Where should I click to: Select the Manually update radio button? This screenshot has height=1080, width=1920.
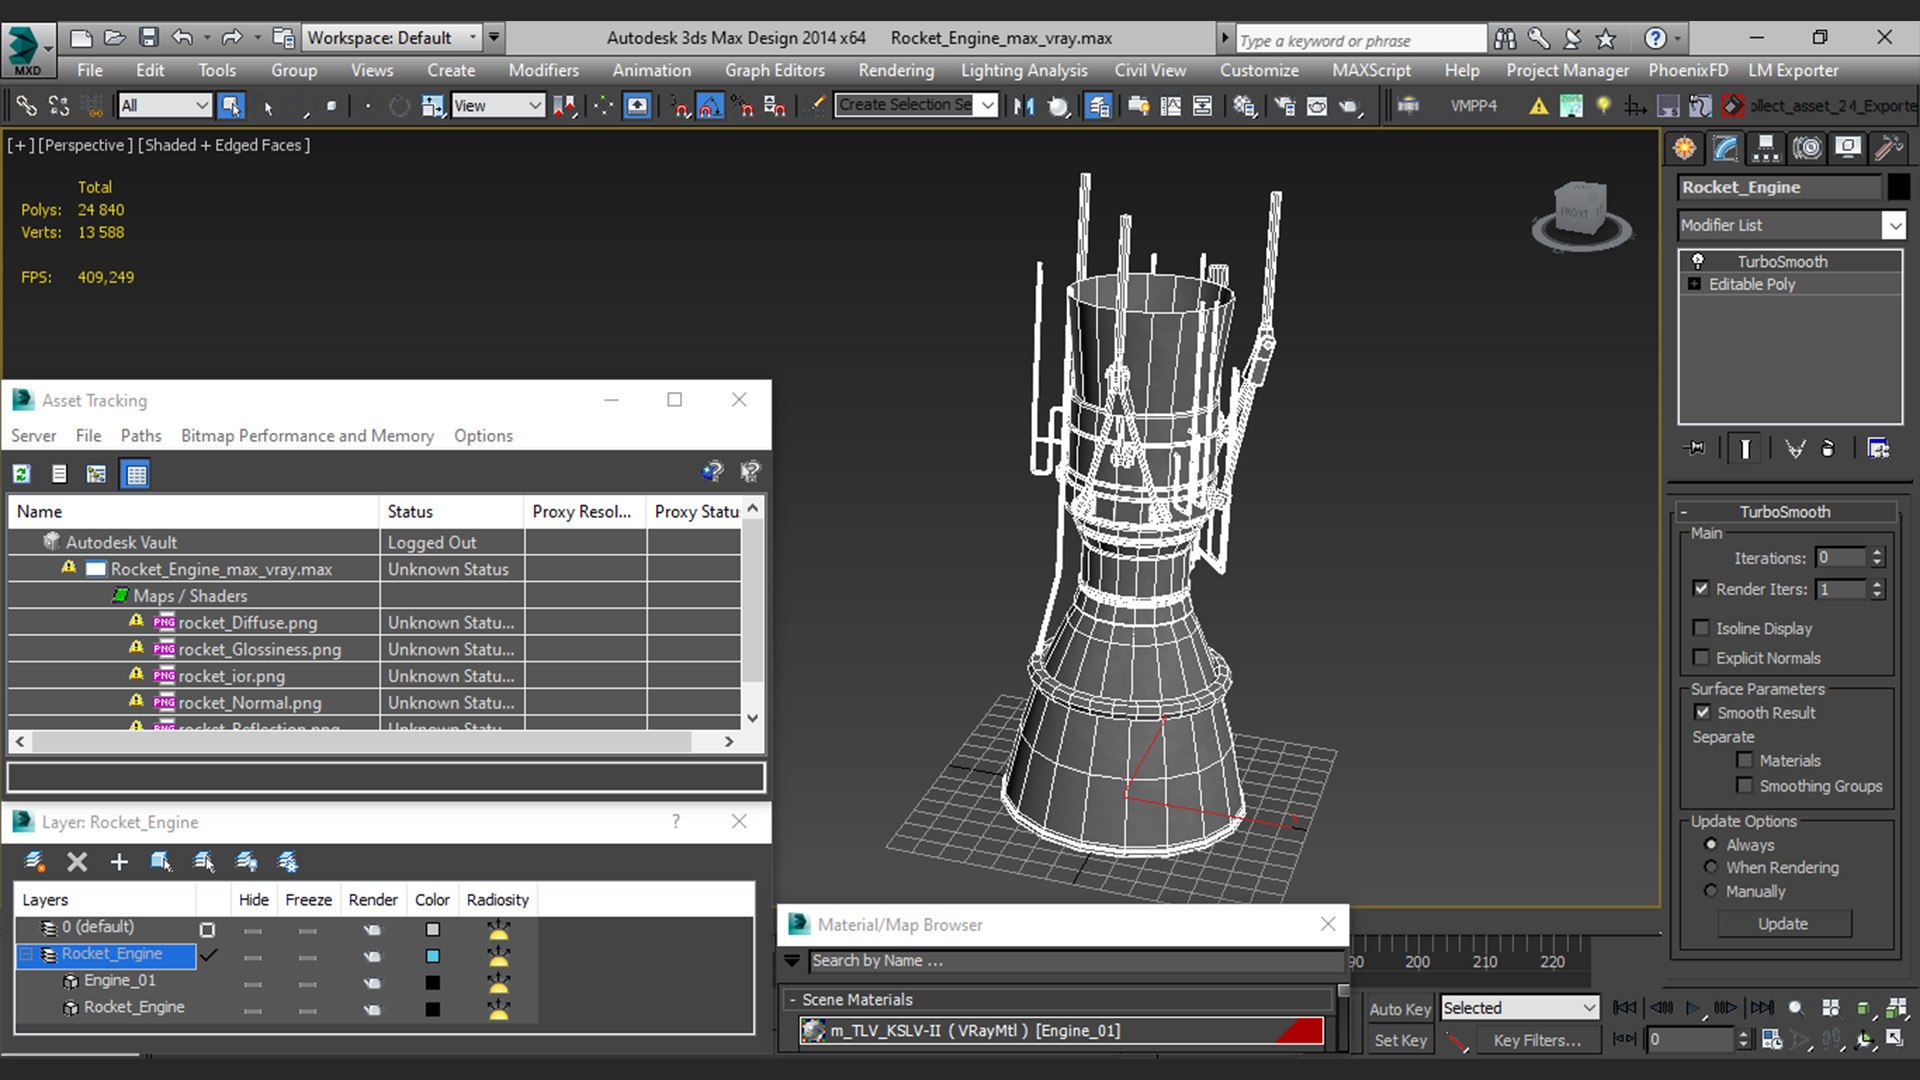coord(1711,890)
